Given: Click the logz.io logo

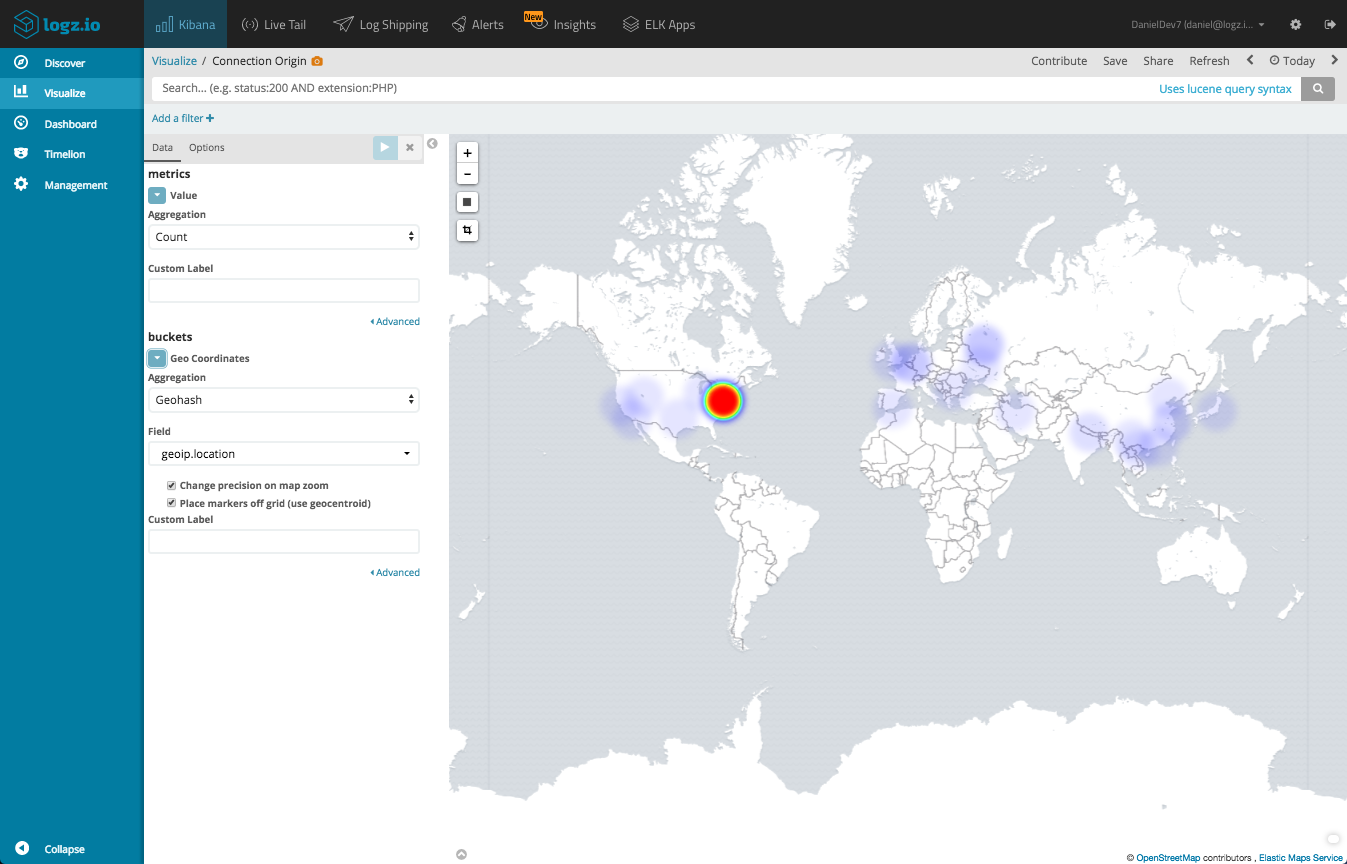Looking at the screenshot, I should click(x=57, y=23).
